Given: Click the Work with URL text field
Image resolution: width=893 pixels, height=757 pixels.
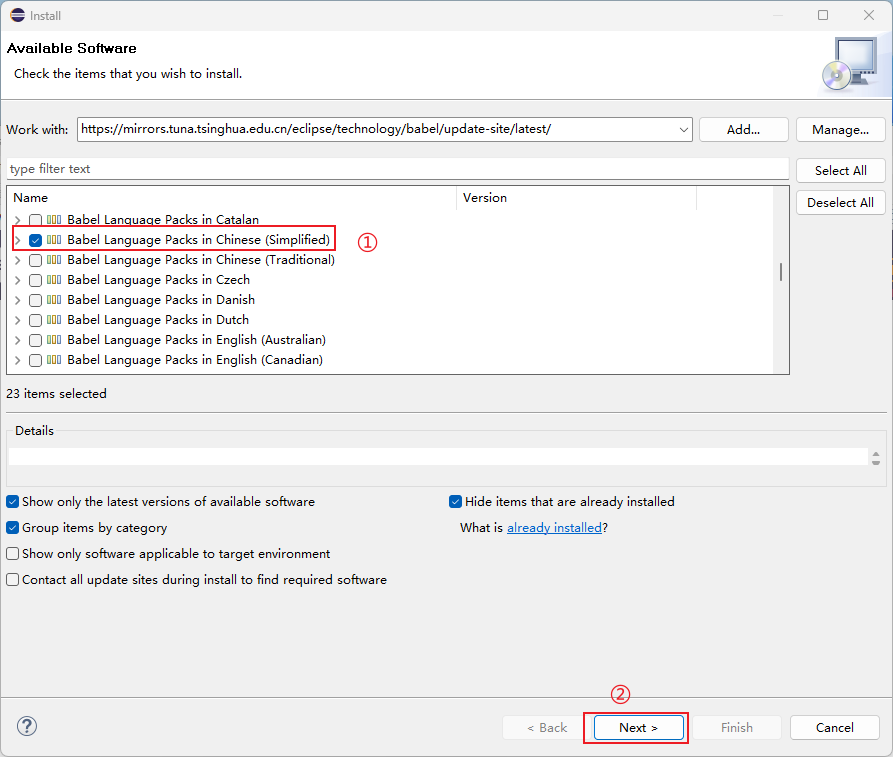Looking at the screenshot, I should [x=377, y=129].
